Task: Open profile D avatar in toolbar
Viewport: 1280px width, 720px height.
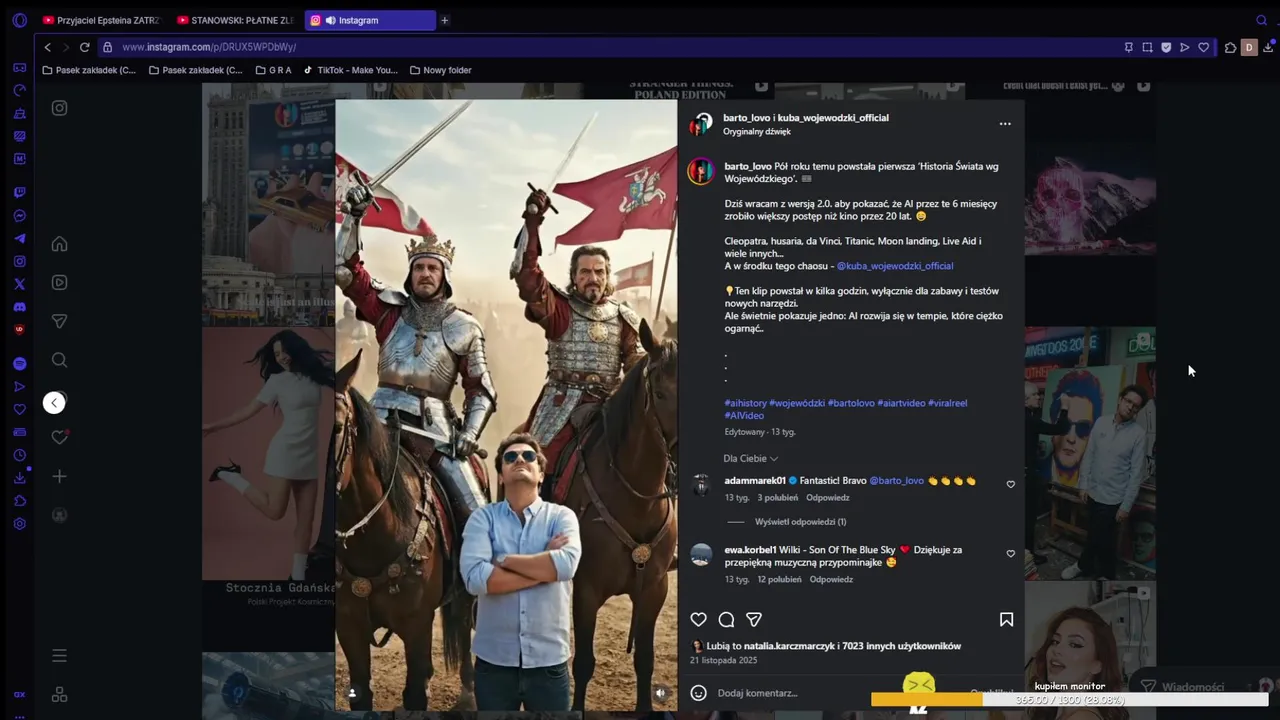Action: tap(1249, 47)
